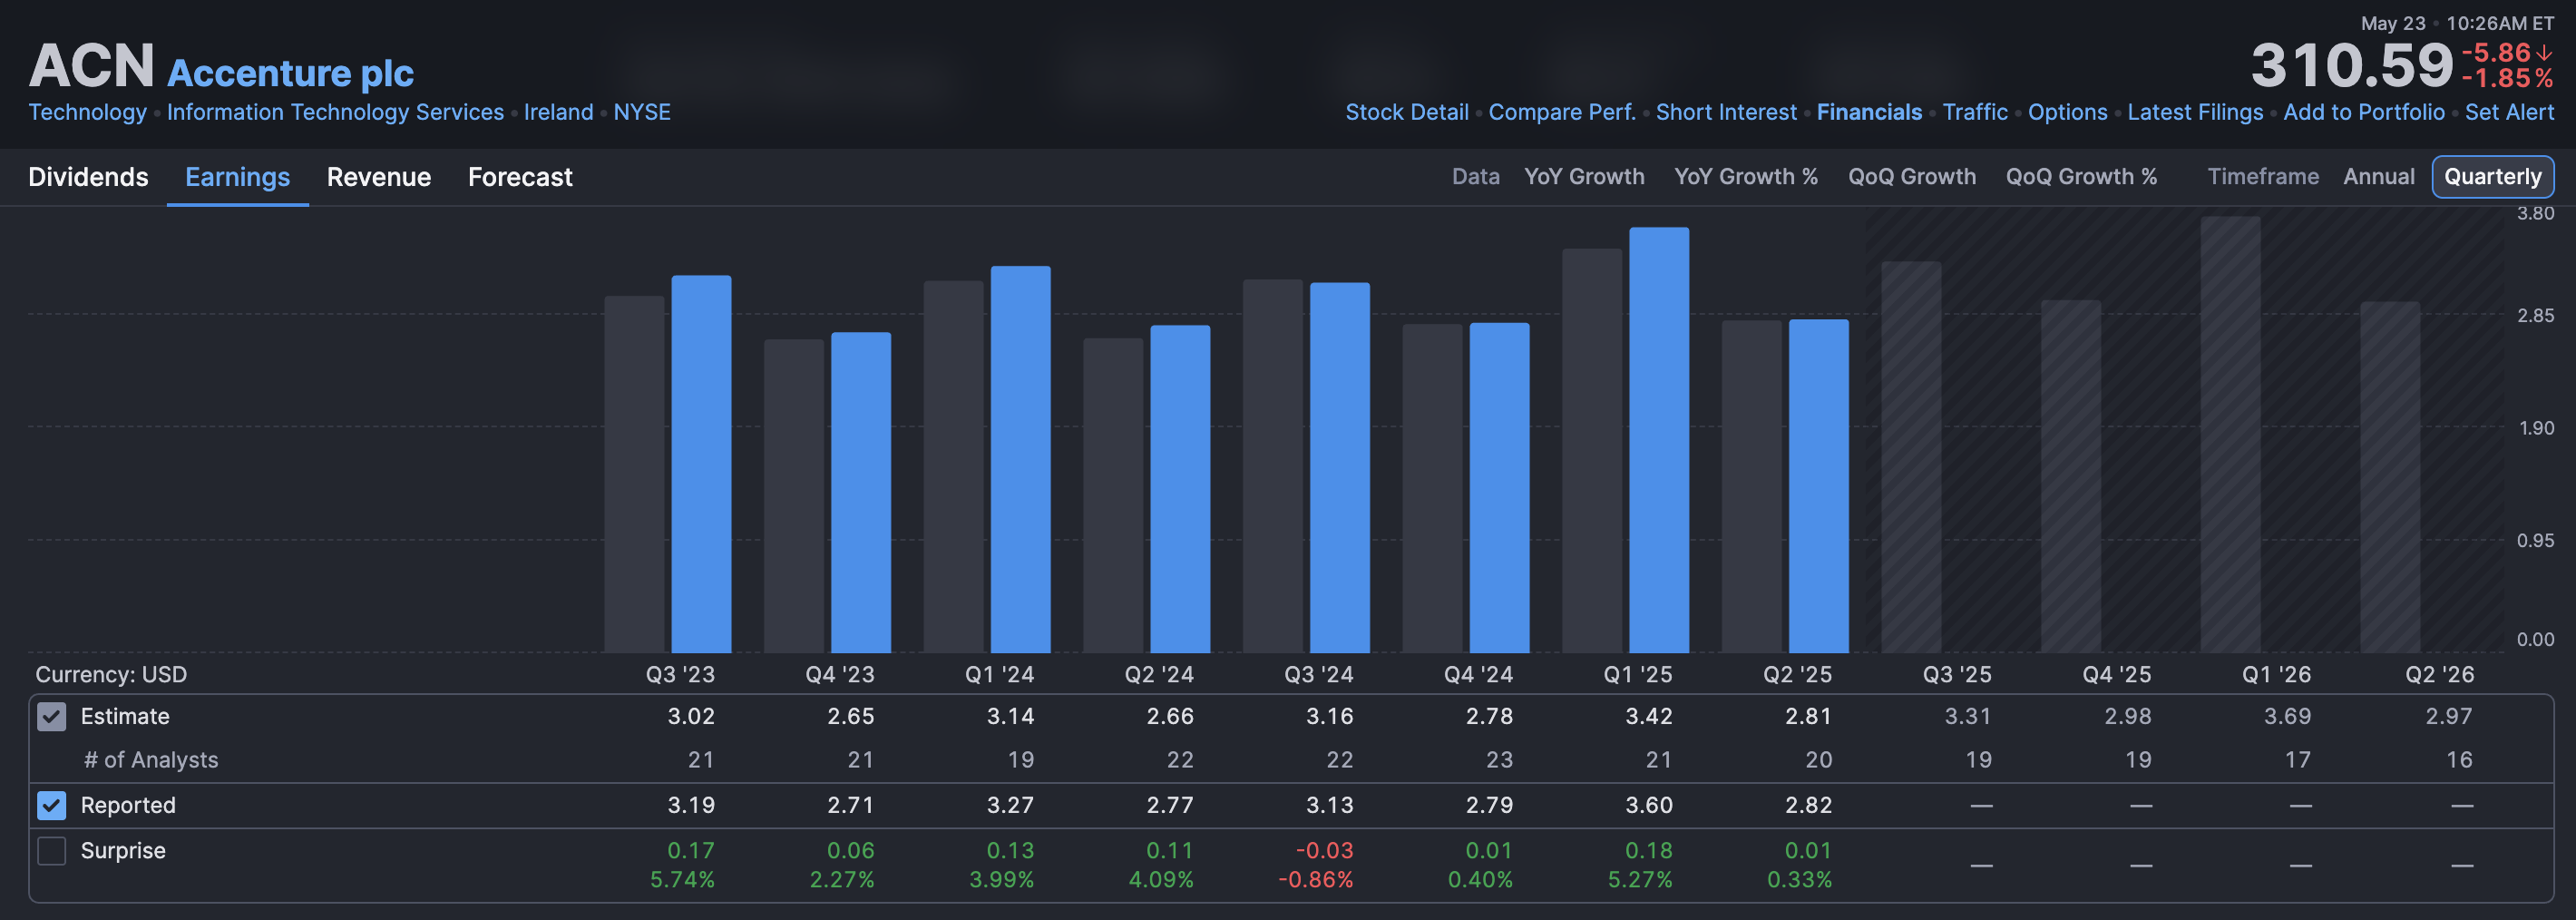Filter by Ireland country link
This screenshot has width=2576, height=920.
coord(558,112)
